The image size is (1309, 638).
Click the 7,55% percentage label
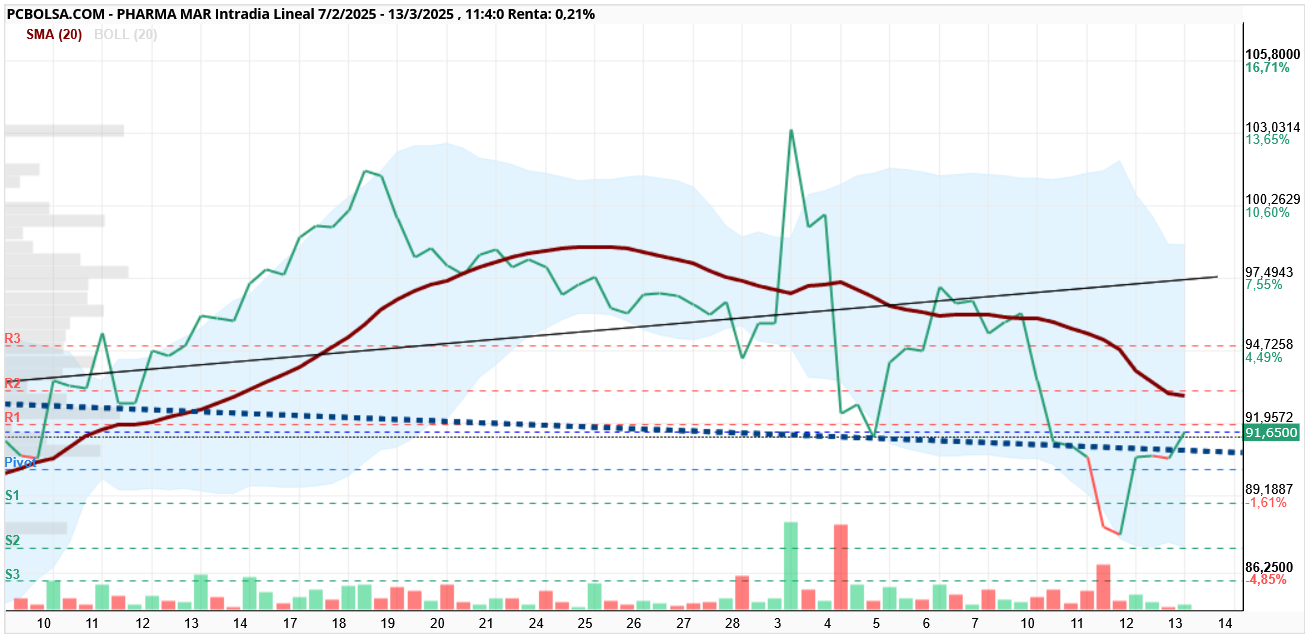coord(1264,285)
